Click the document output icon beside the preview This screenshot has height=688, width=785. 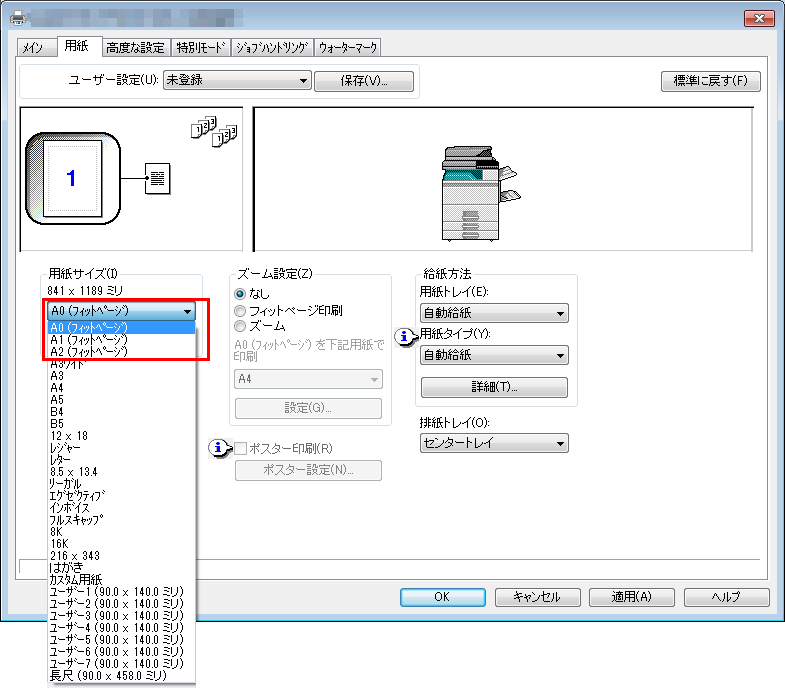(157, 178)
